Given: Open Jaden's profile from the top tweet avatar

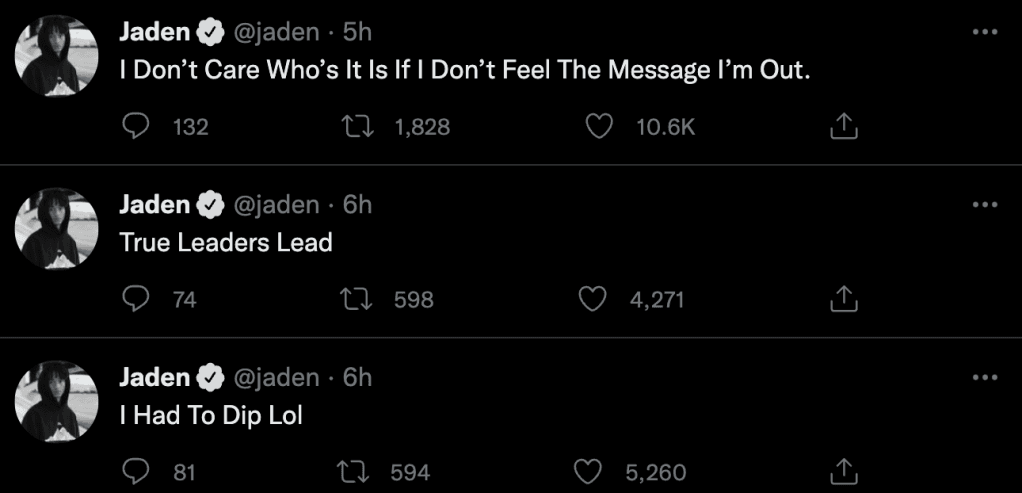Looking at the screenshot, I should point(56,57).
